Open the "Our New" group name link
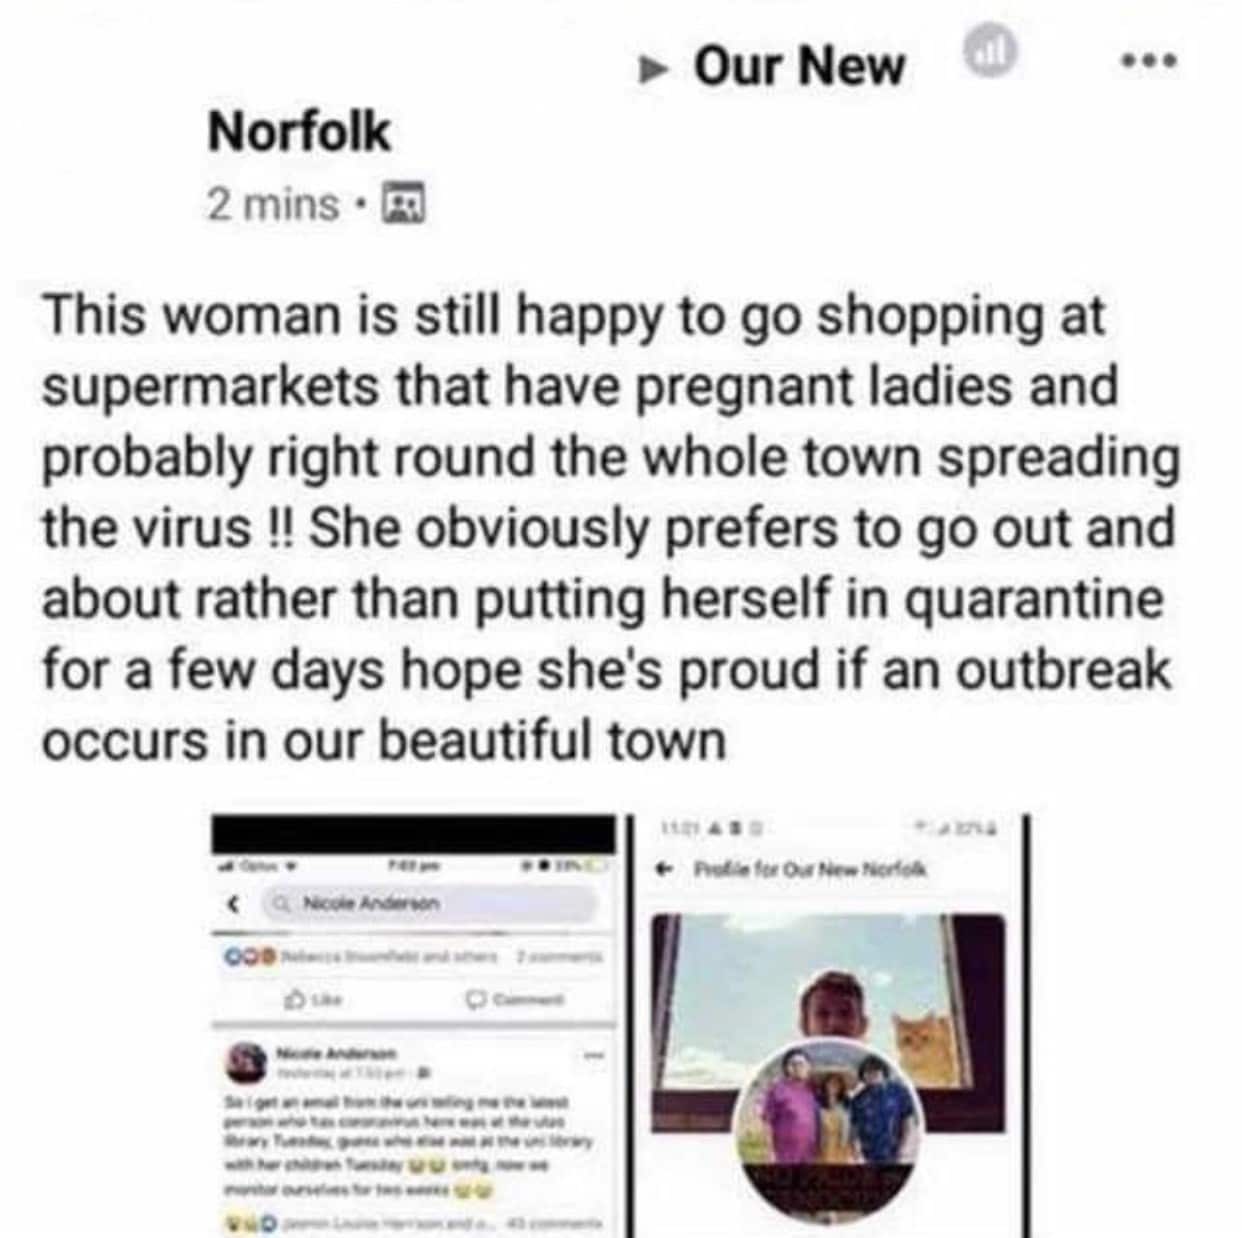Image resolution: width=1242 pixels, height=1238 pixels. coord(799,67)
